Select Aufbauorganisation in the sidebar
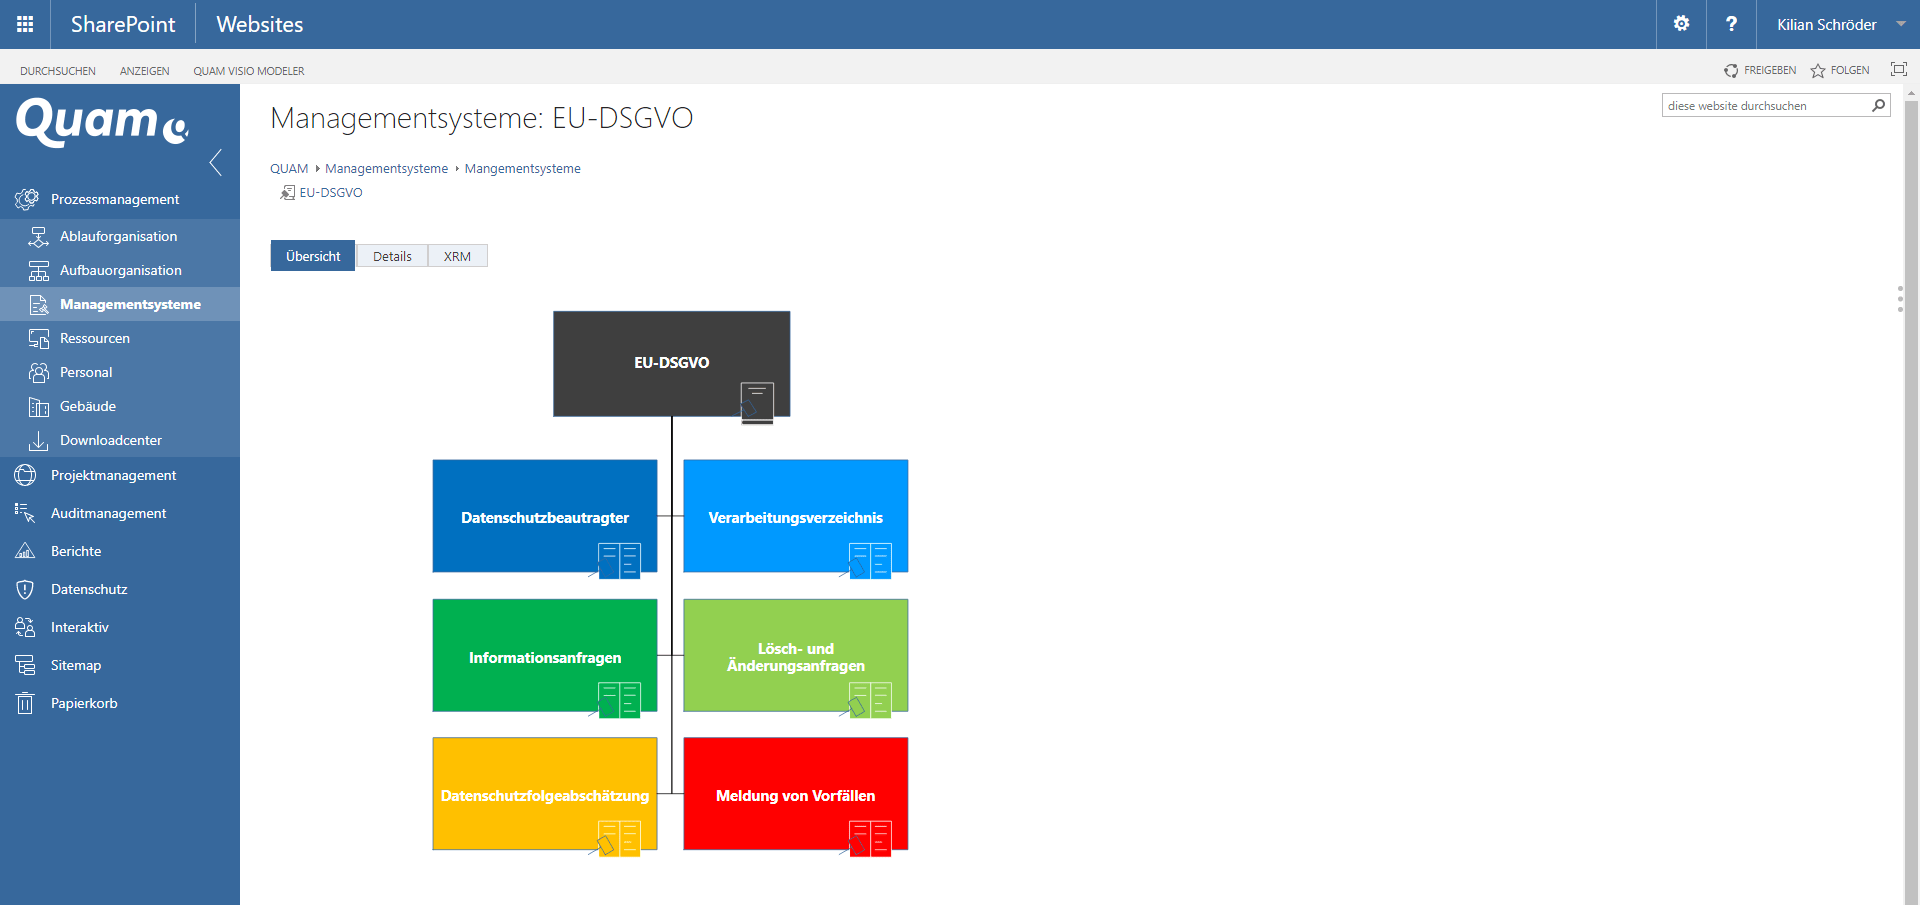The image size is (1920, 905). (x=120, y=271)
